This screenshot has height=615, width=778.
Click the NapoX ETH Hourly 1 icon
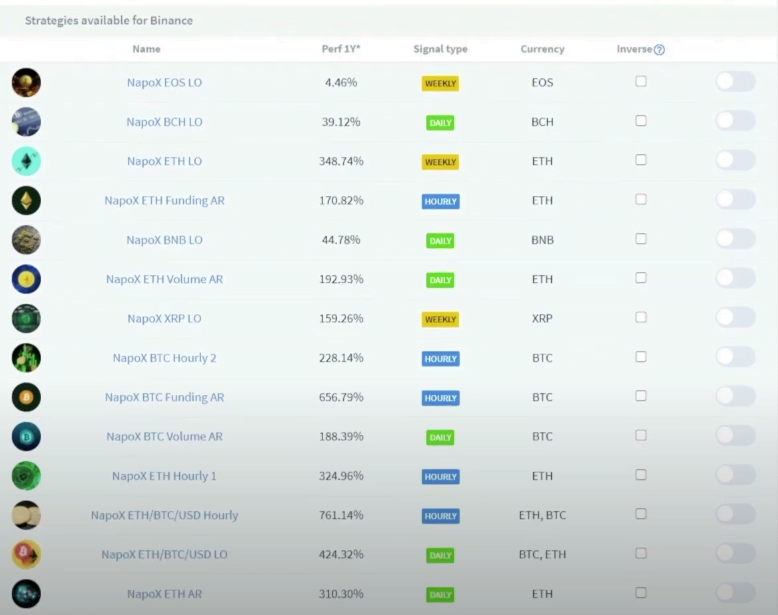tap(26, 476)
